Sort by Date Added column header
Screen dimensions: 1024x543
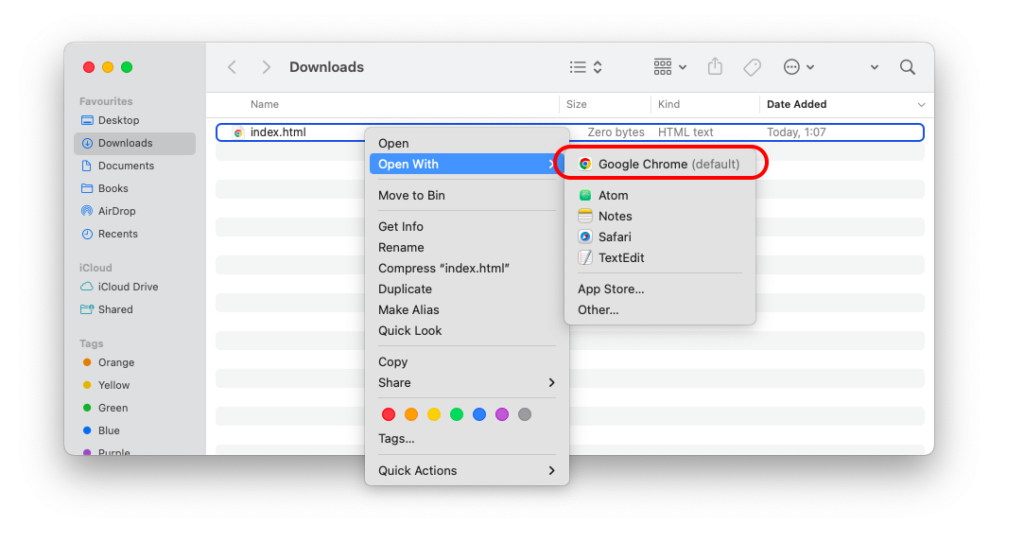click(x=796, y=105)
